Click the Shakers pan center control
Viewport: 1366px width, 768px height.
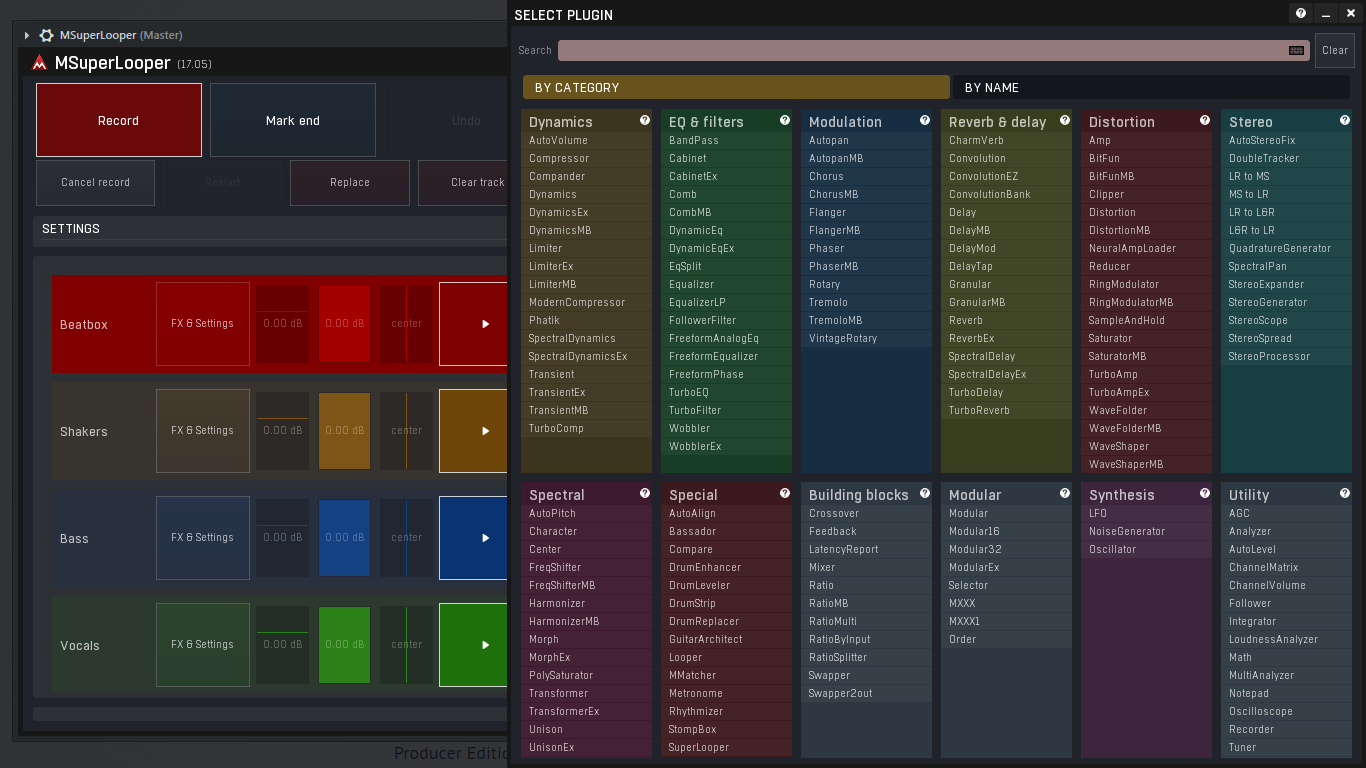[x=407, y=431]
